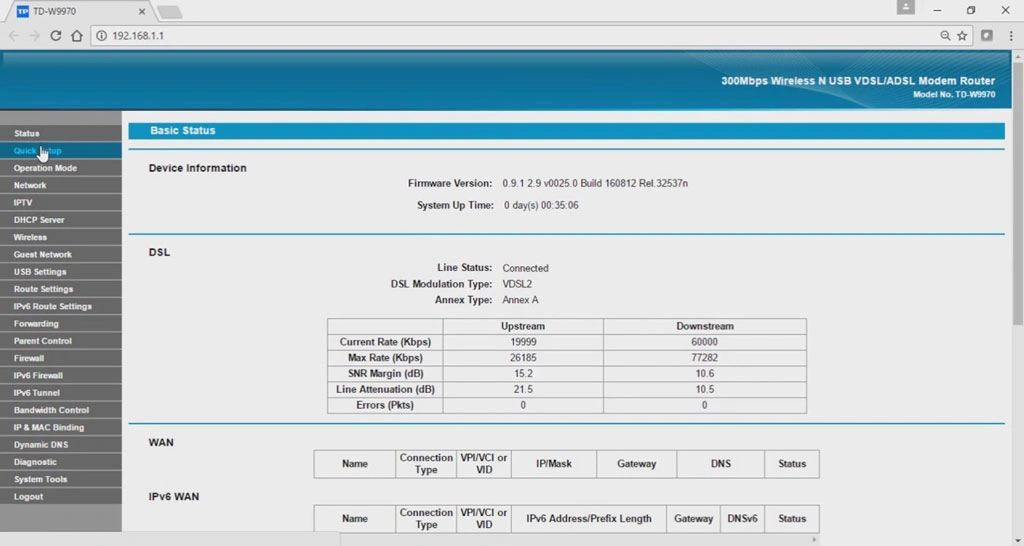Reload the page with refresh icon
Viewport: 1024px width, 546px height.
pyautogui.click(x=56, y=36)
